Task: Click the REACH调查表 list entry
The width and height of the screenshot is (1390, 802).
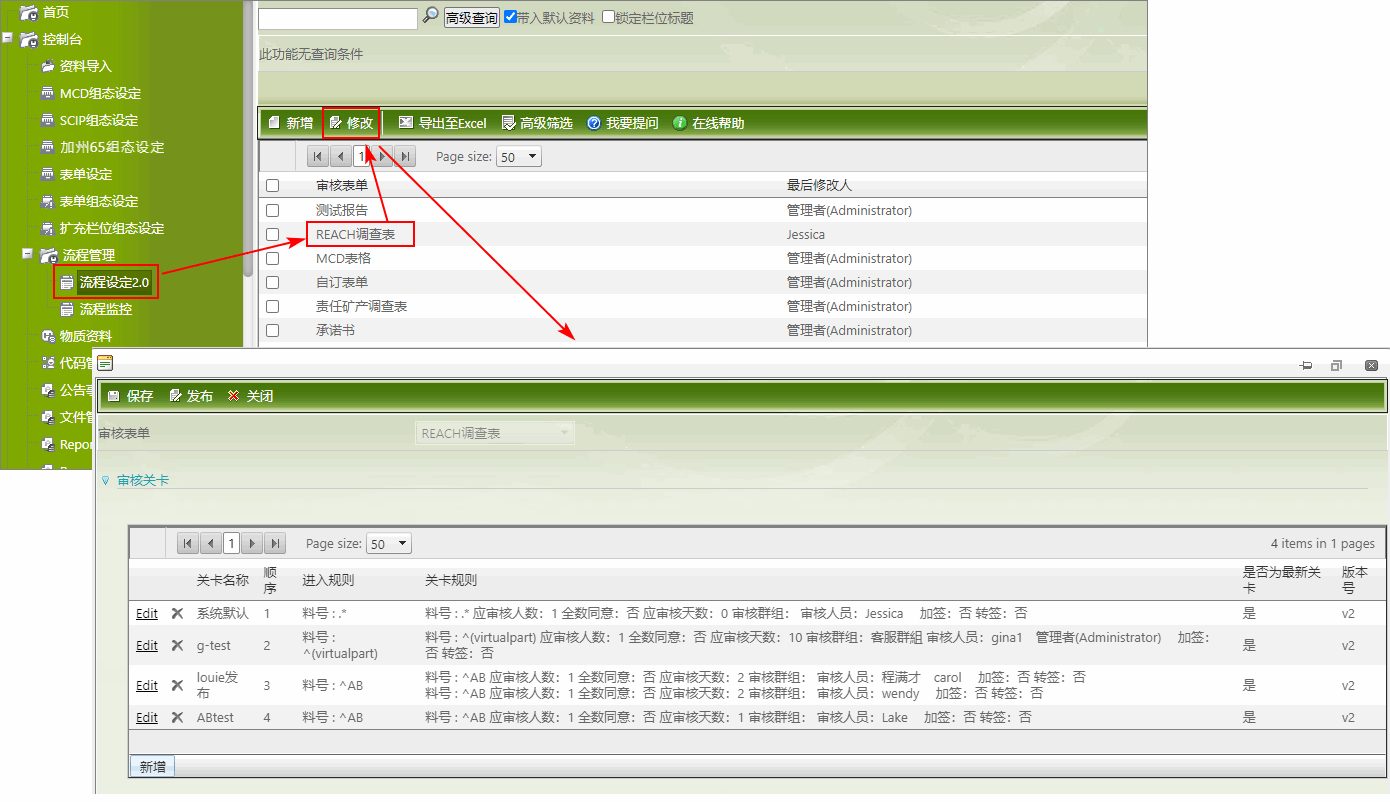Action: [x=355, y=235]
